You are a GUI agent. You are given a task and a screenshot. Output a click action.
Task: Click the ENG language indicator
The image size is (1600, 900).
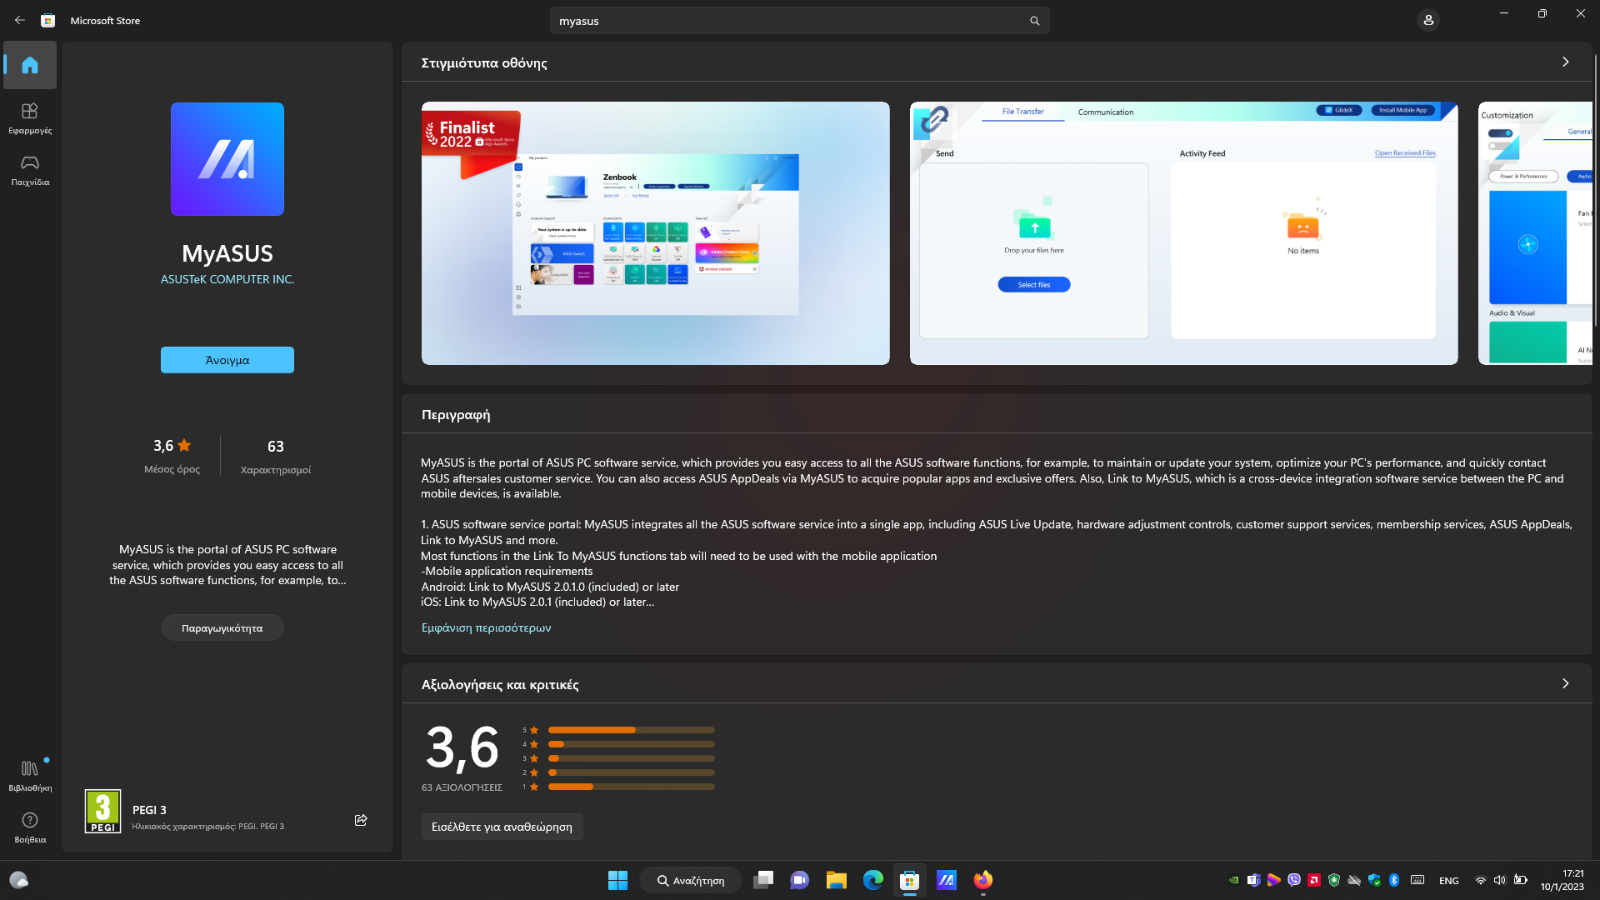(x=1449, y=881)
